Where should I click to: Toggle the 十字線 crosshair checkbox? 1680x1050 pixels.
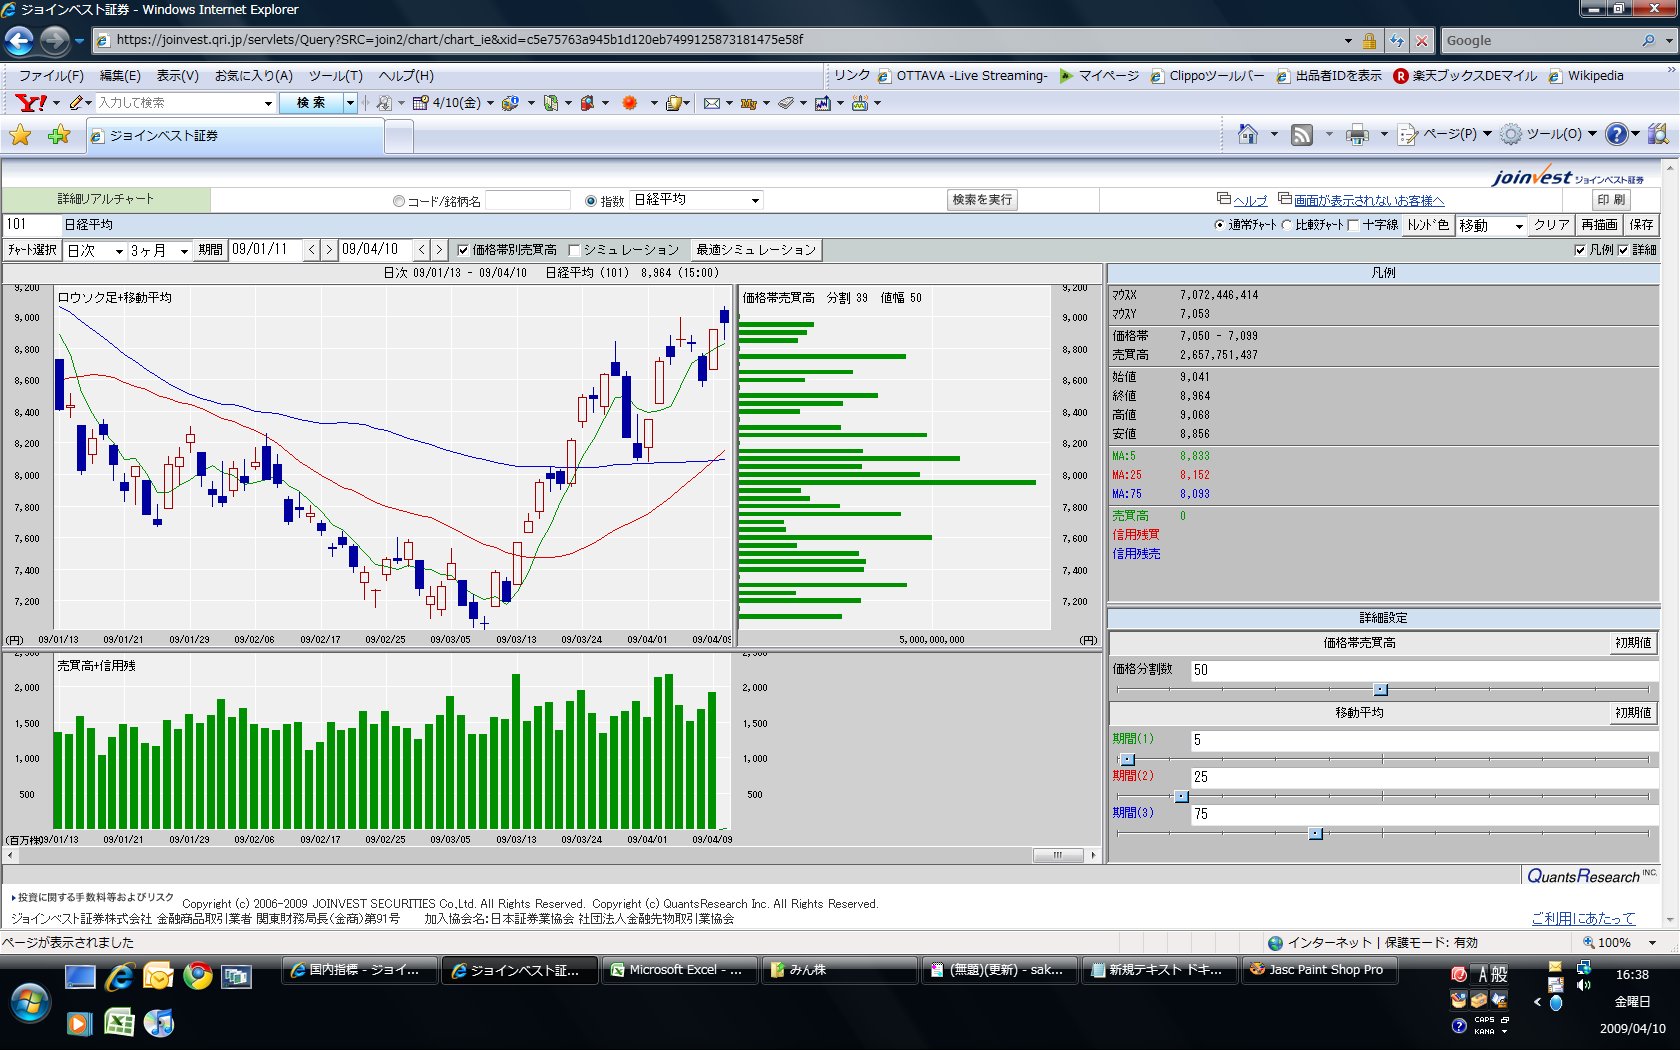1353,225
